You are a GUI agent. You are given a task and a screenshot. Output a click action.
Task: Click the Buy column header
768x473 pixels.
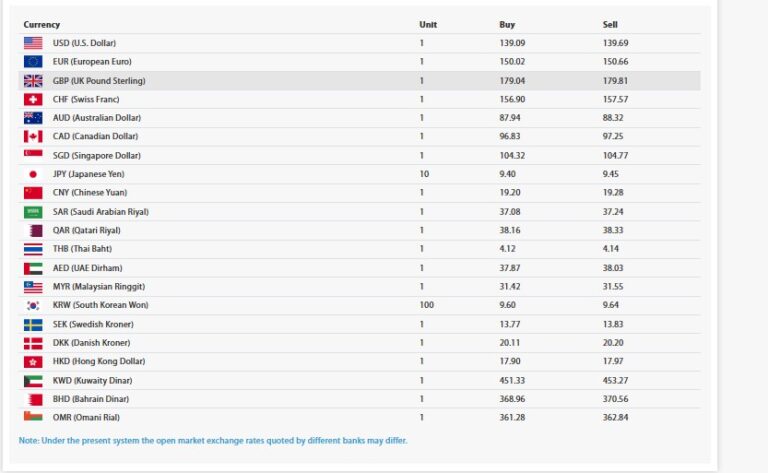pos(507,24)
